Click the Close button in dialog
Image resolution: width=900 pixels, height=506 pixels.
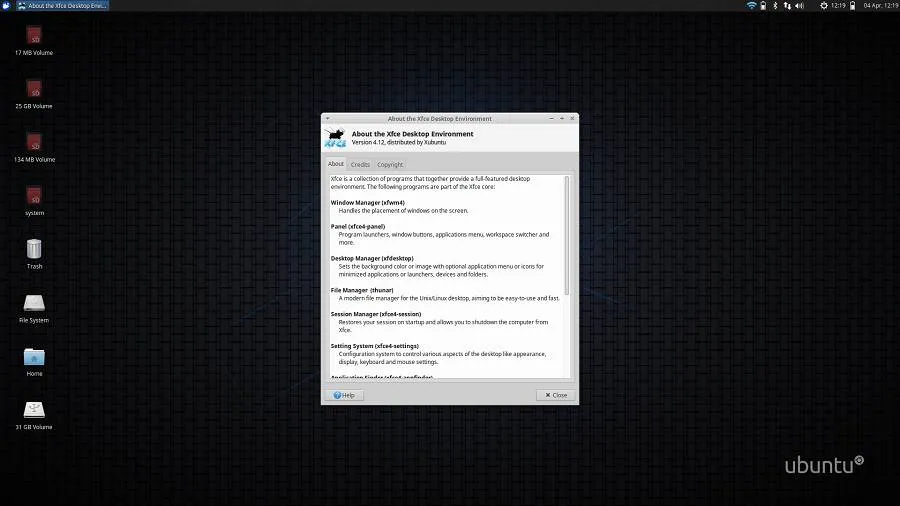(555, 395)
